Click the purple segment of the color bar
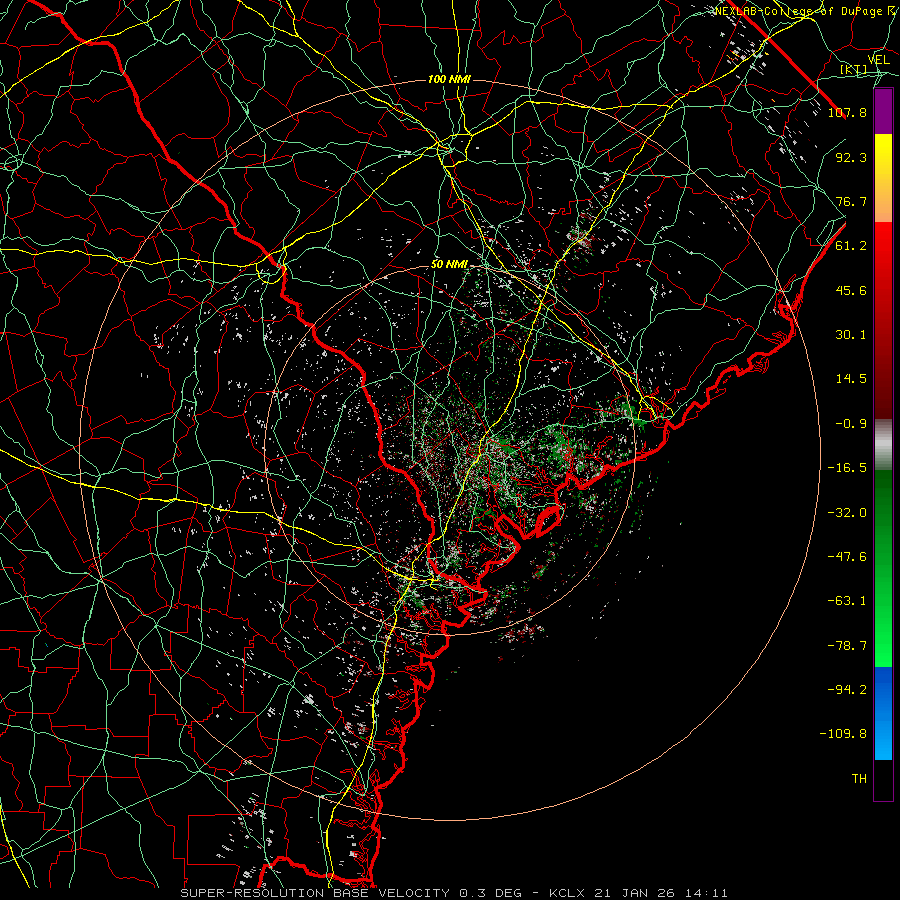The height and width of the screenshot is (900, 900). coord(883,112)
